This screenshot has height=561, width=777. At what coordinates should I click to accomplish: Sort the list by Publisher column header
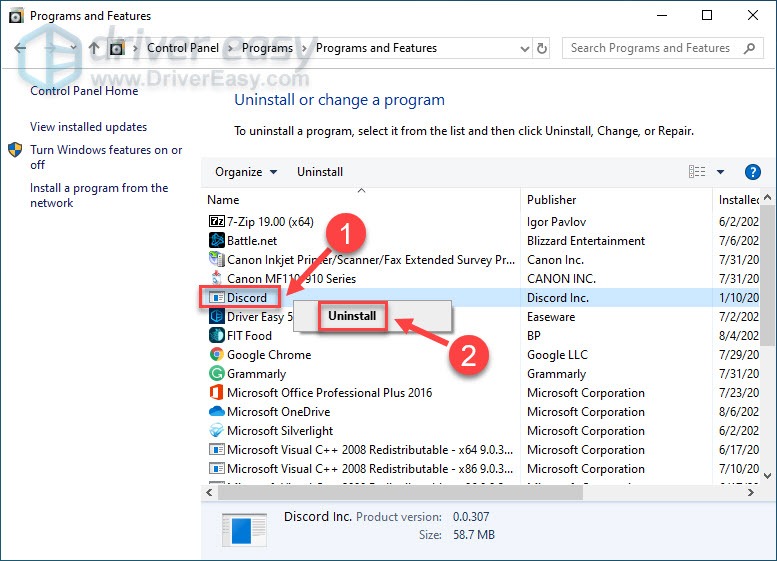pos(552,200)
